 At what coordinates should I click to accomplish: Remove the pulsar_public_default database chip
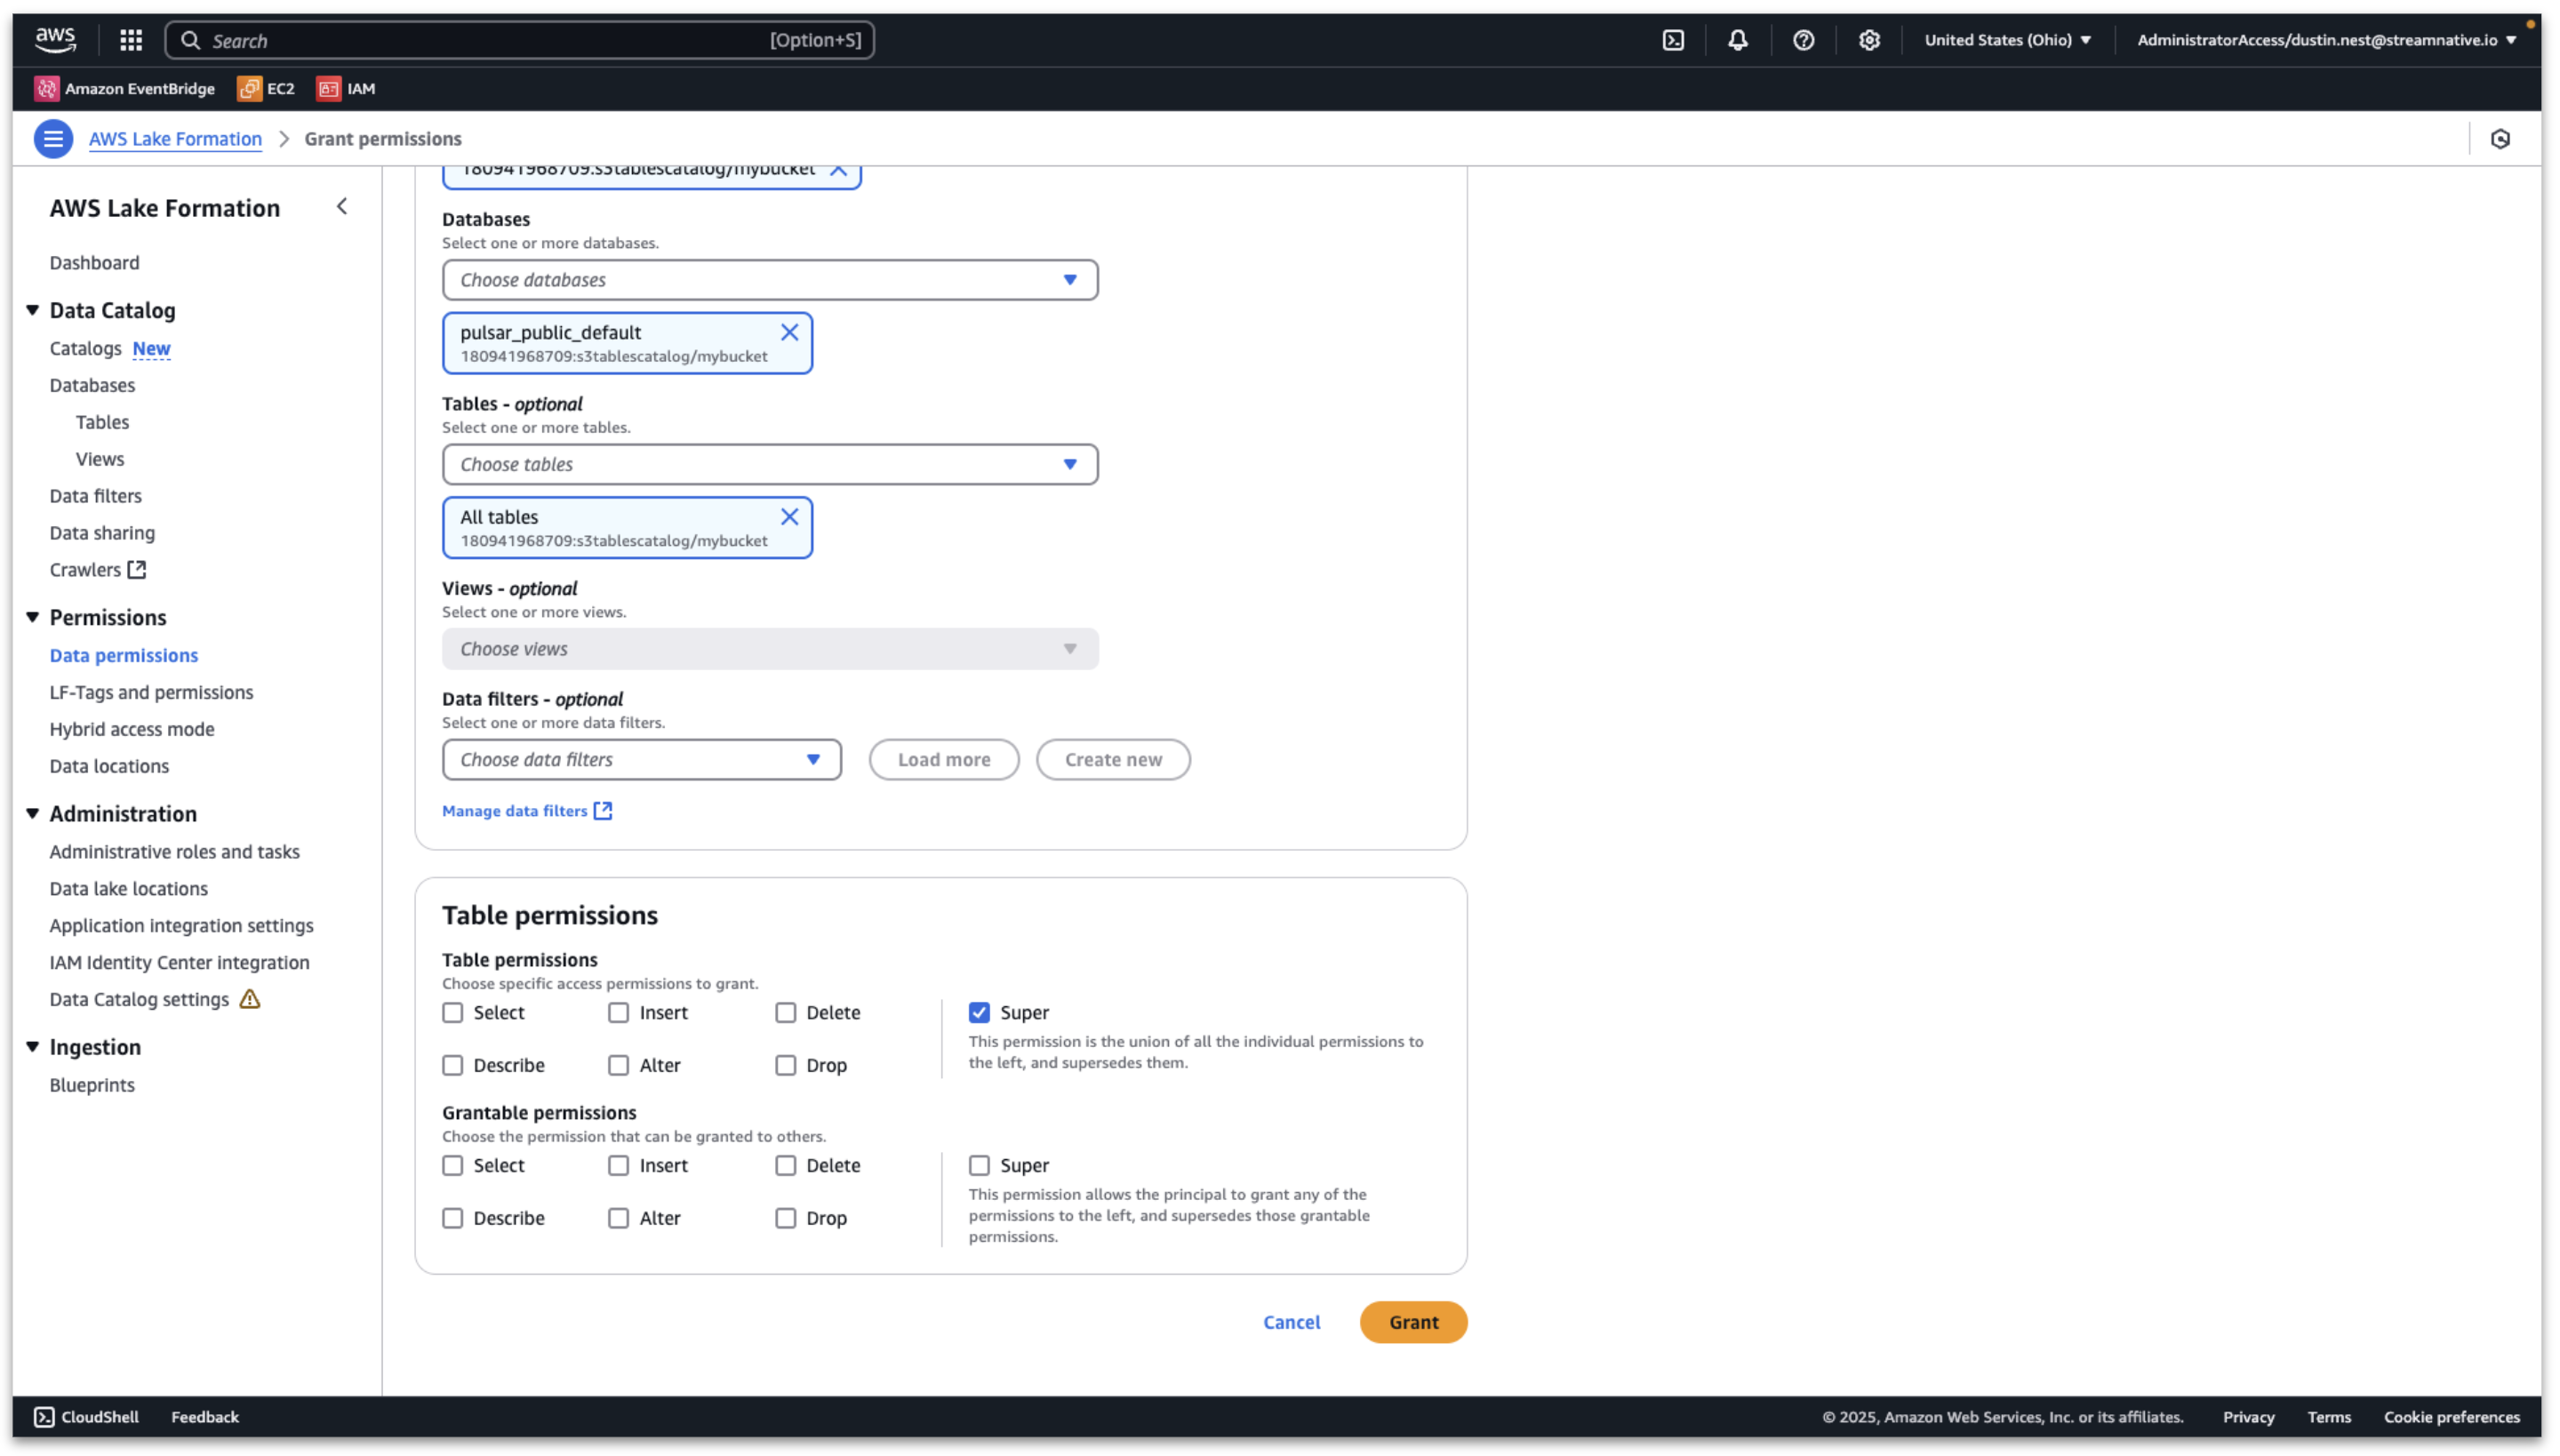(789, 332)
